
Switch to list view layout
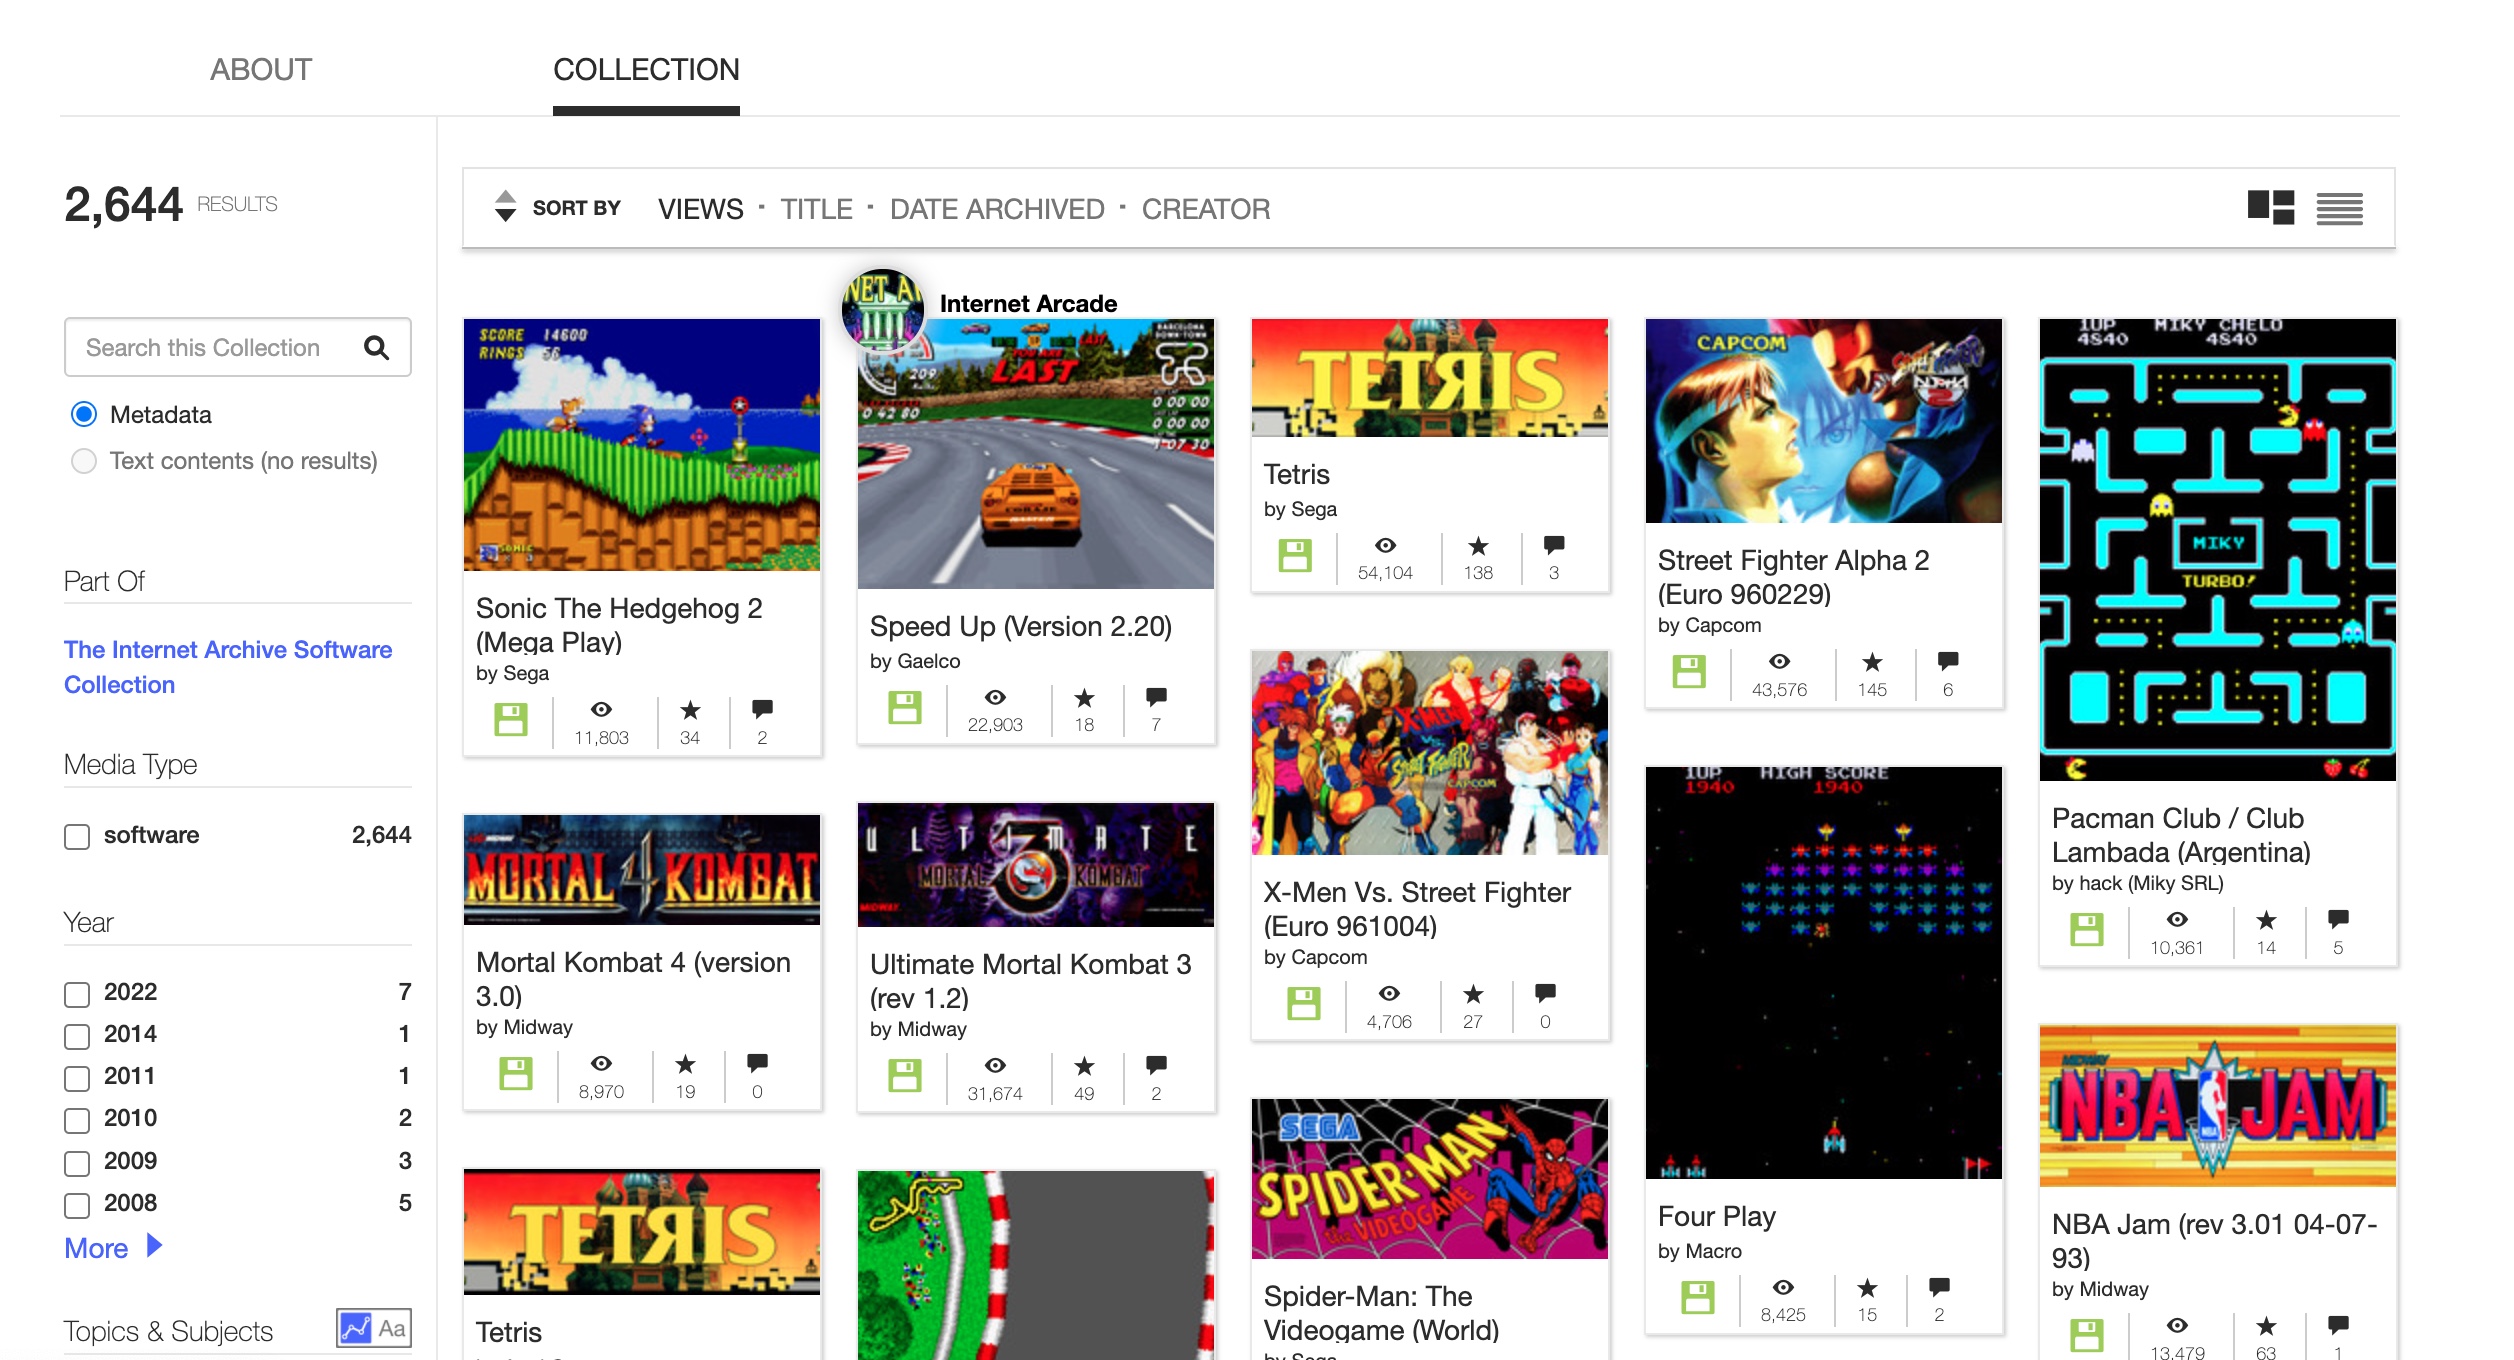[2339, 208]
